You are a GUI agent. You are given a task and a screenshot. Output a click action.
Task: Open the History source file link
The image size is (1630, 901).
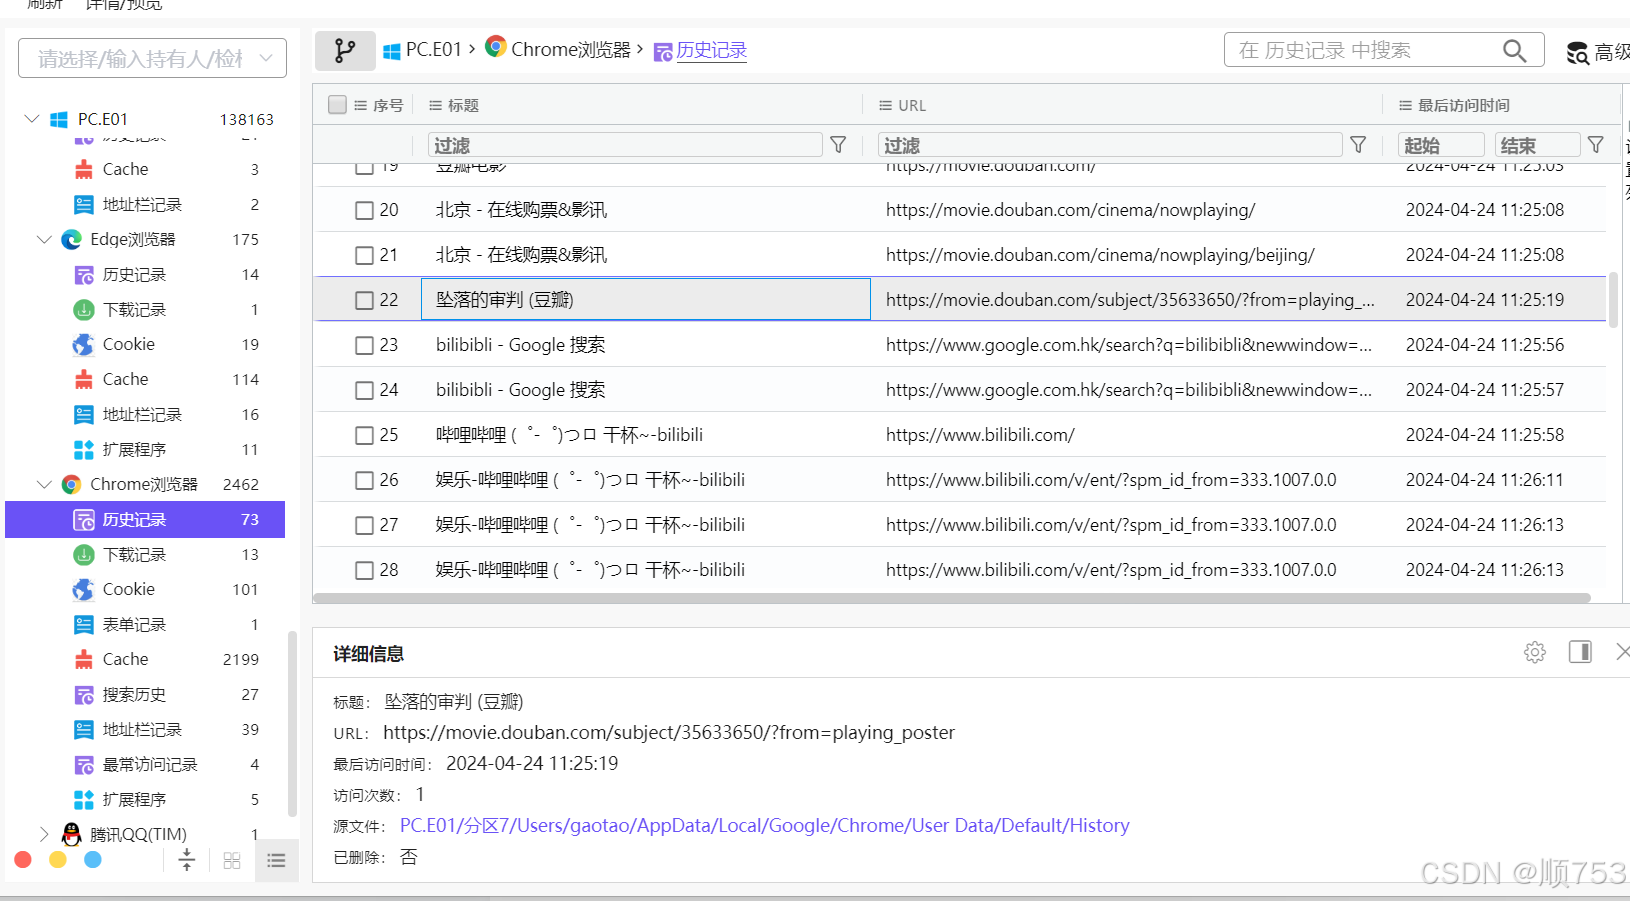(765, 825)
